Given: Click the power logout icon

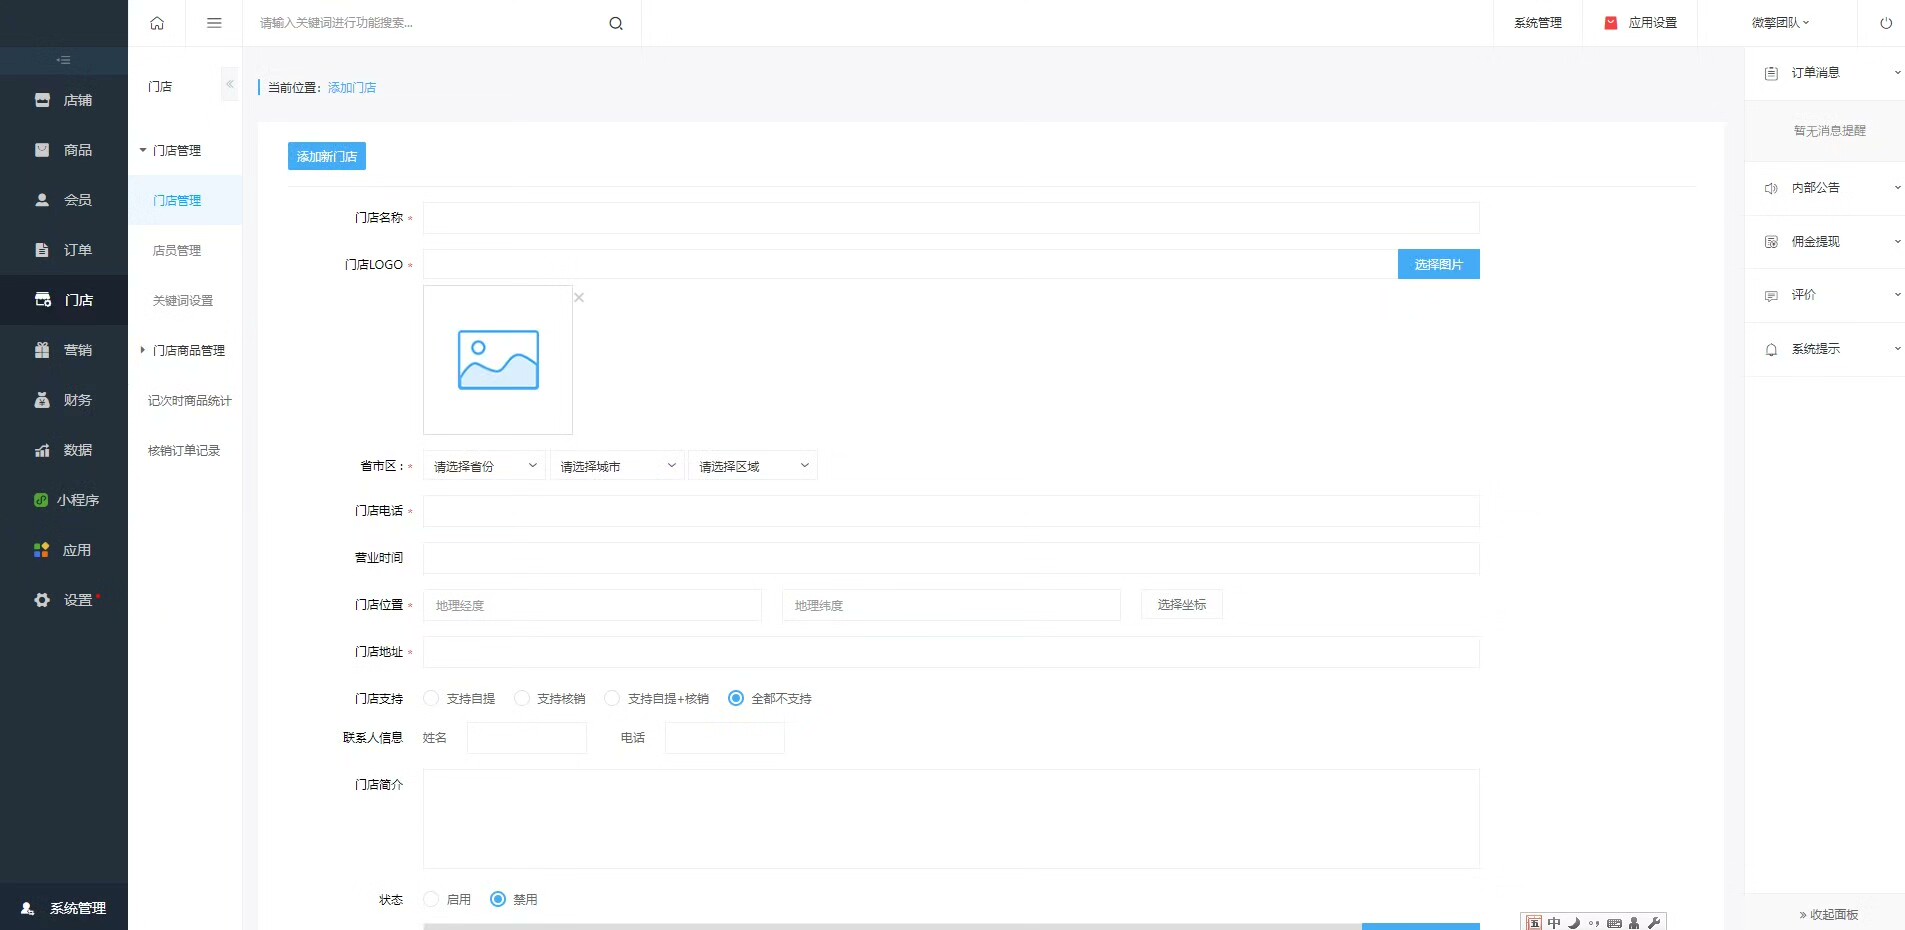Looking at the screenshot, I should [1886, 23].
